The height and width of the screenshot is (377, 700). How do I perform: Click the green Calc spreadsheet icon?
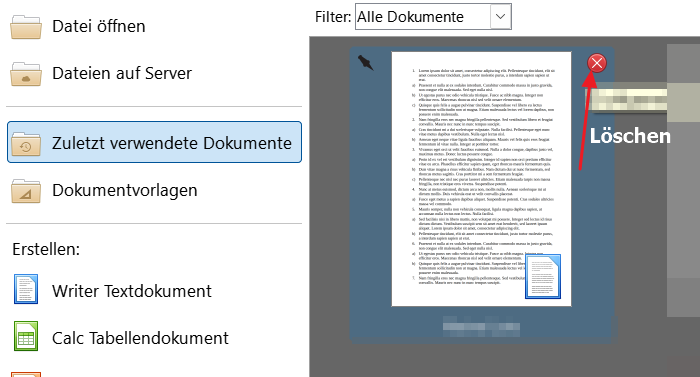click(x=26, y=336)
